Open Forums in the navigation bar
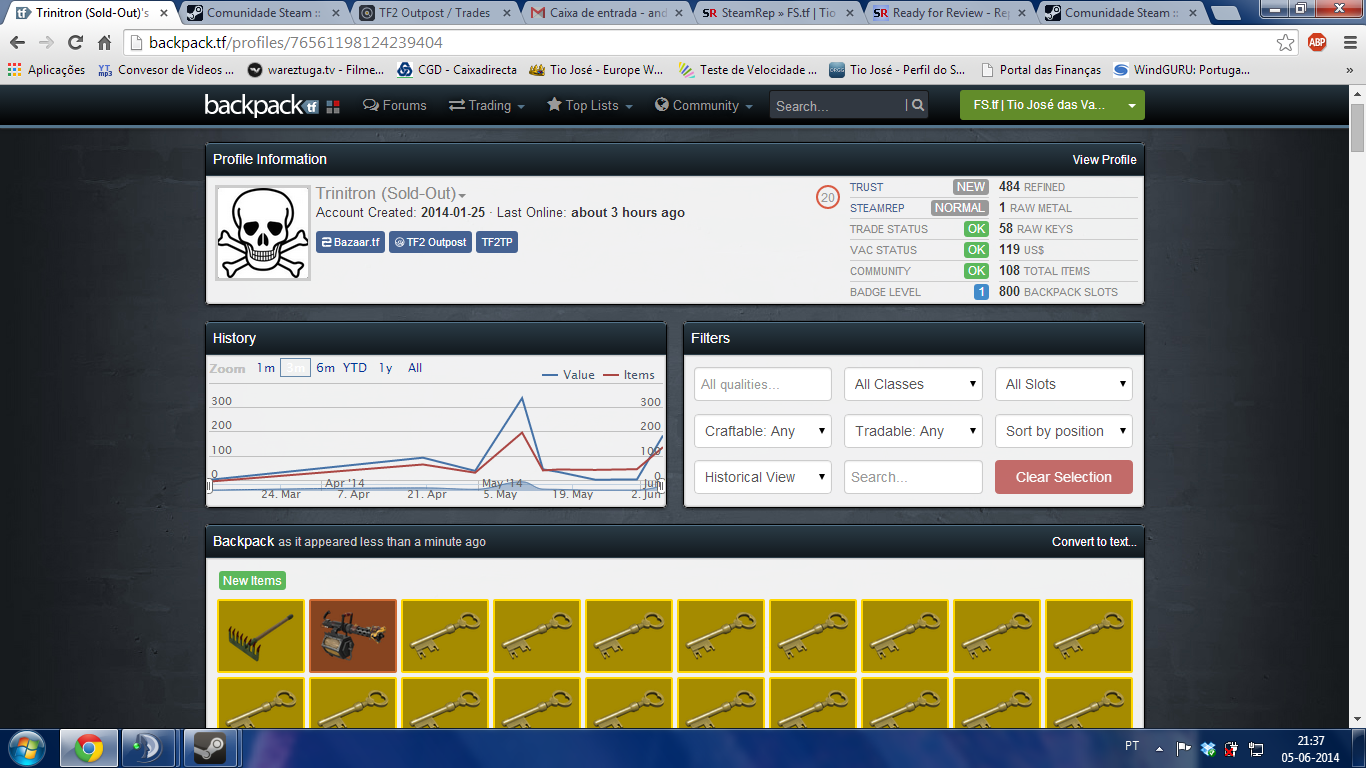1366x768 pixels. click(x=394, y=105)
